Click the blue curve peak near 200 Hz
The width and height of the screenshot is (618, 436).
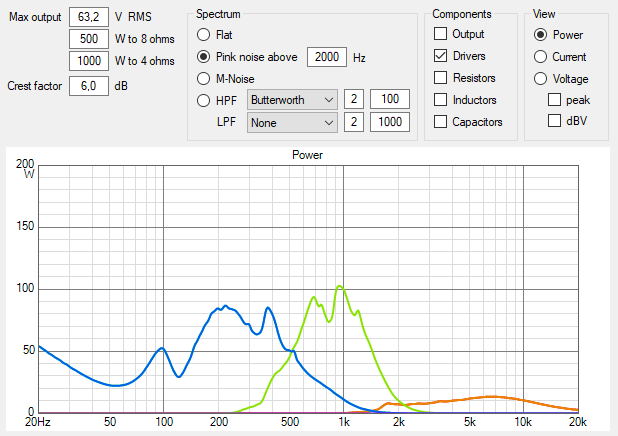point(225,306)
